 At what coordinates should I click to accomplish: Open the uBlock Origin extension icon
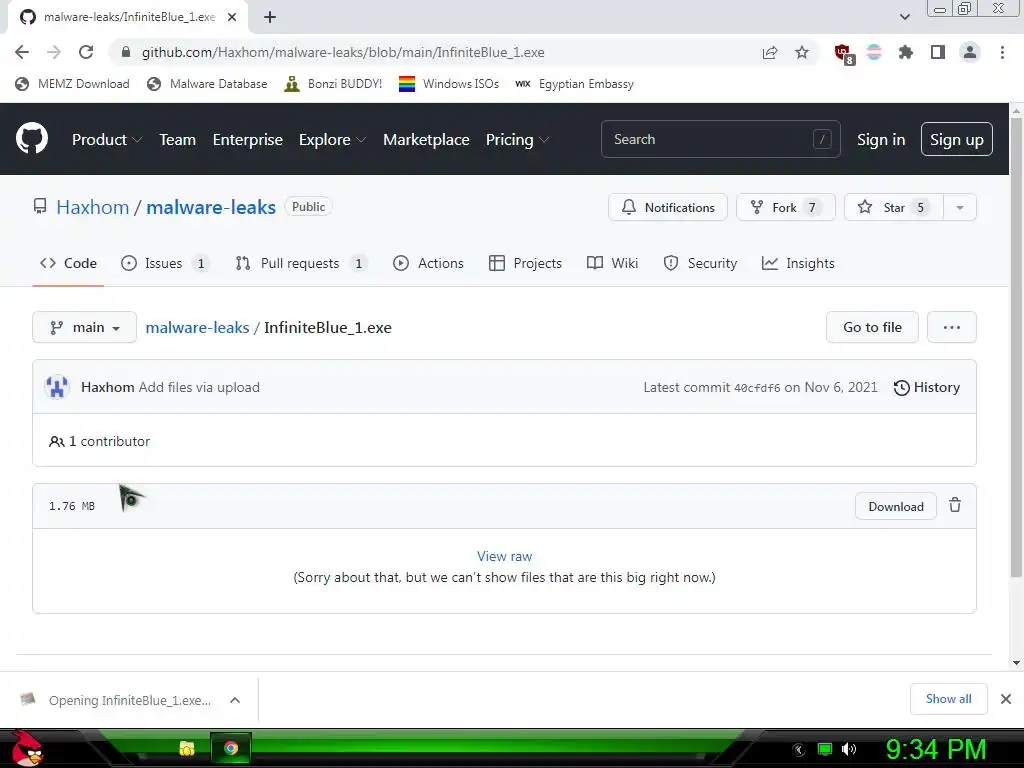(x=844, y=54)
